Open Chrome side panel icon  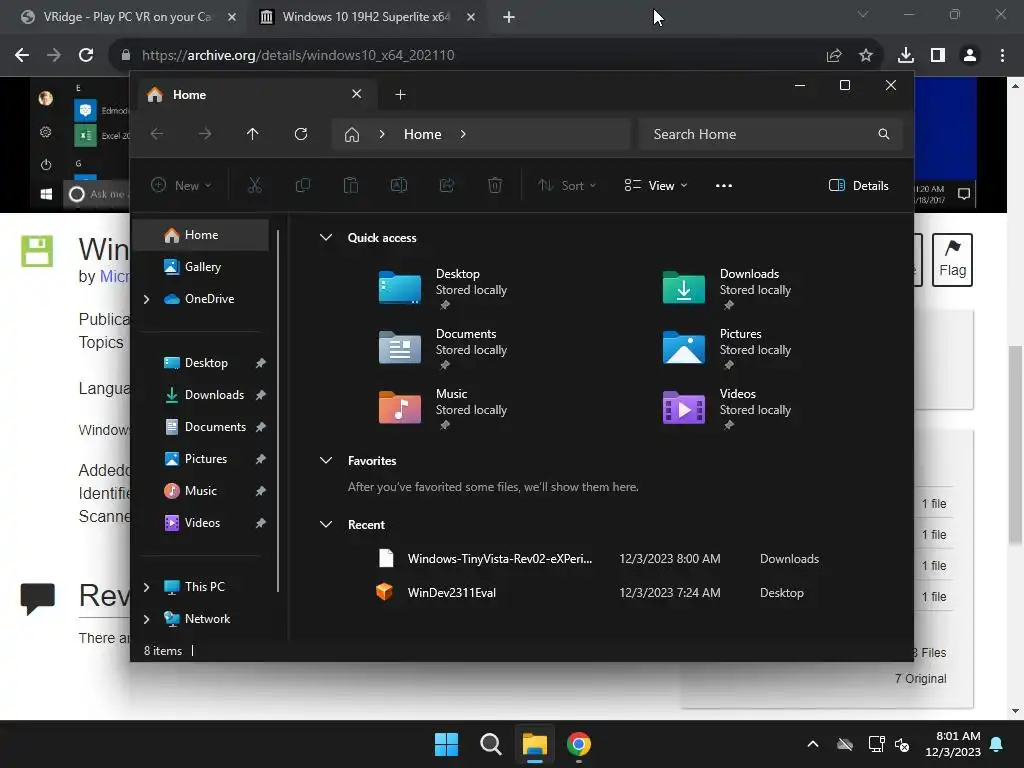938,56
